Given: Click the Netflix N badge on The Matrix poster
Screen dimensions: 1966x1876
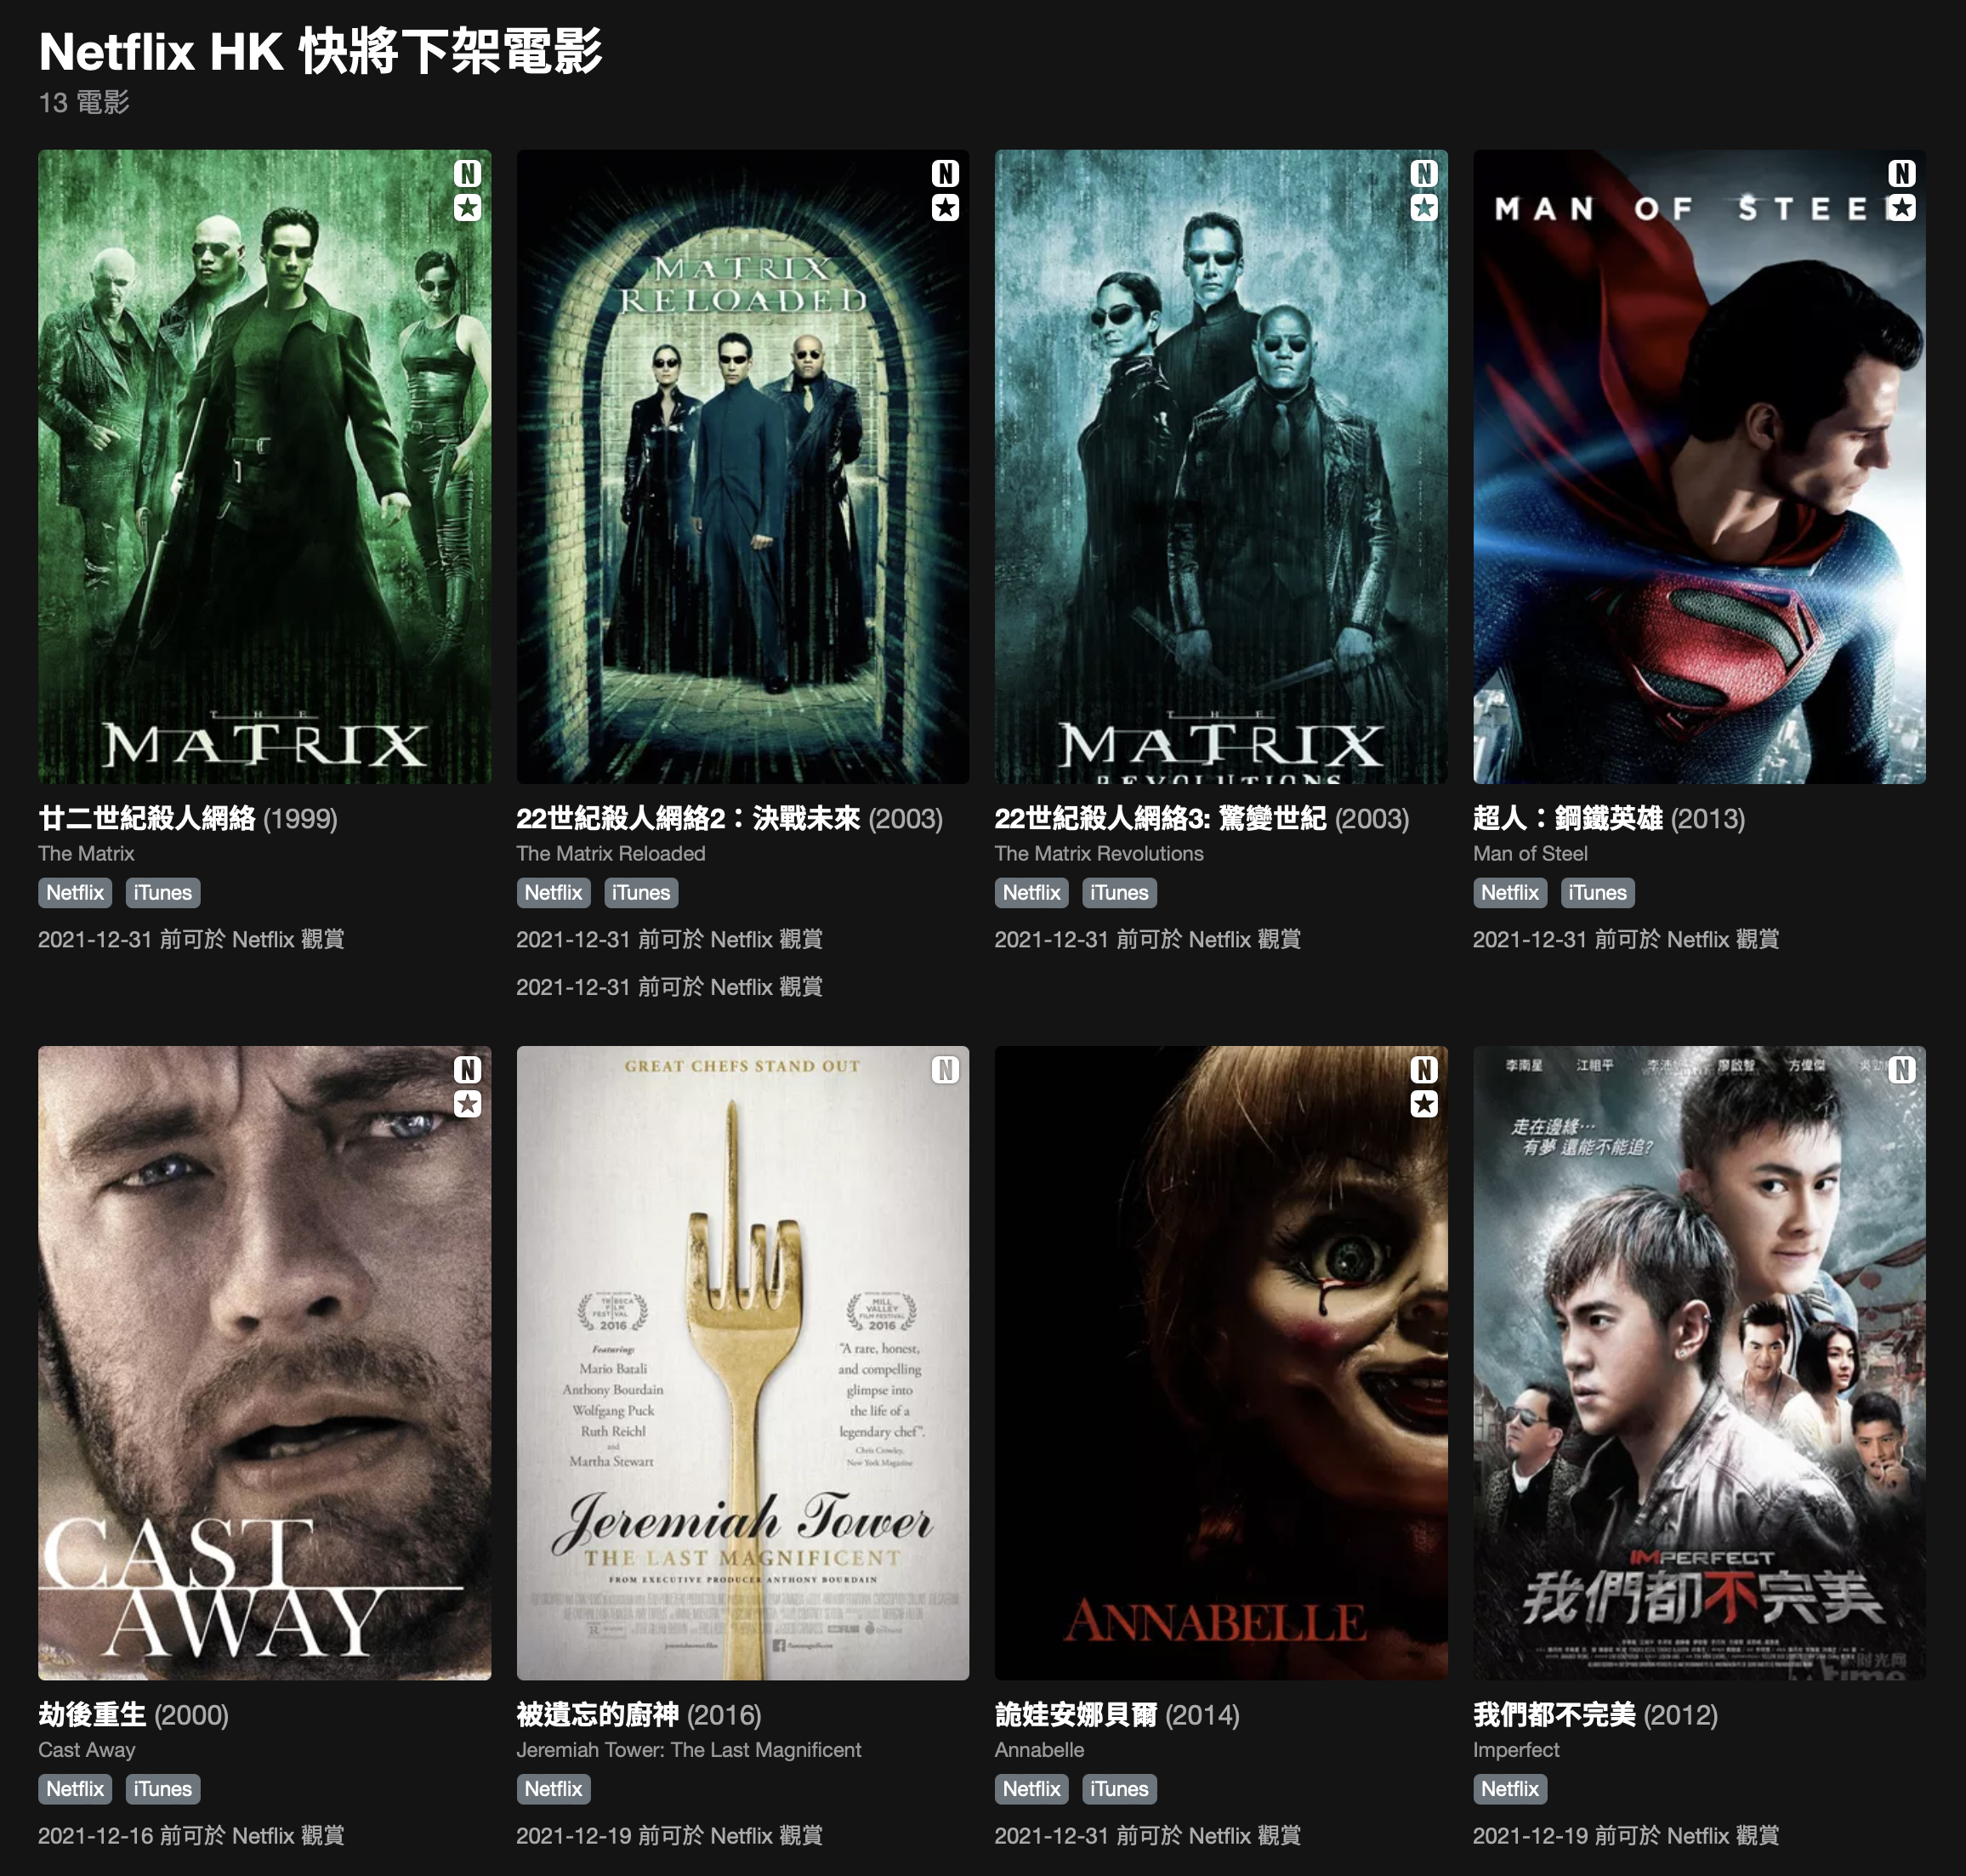Looking at the screenshot, I should pyautogui.click(x=467, y=173).
